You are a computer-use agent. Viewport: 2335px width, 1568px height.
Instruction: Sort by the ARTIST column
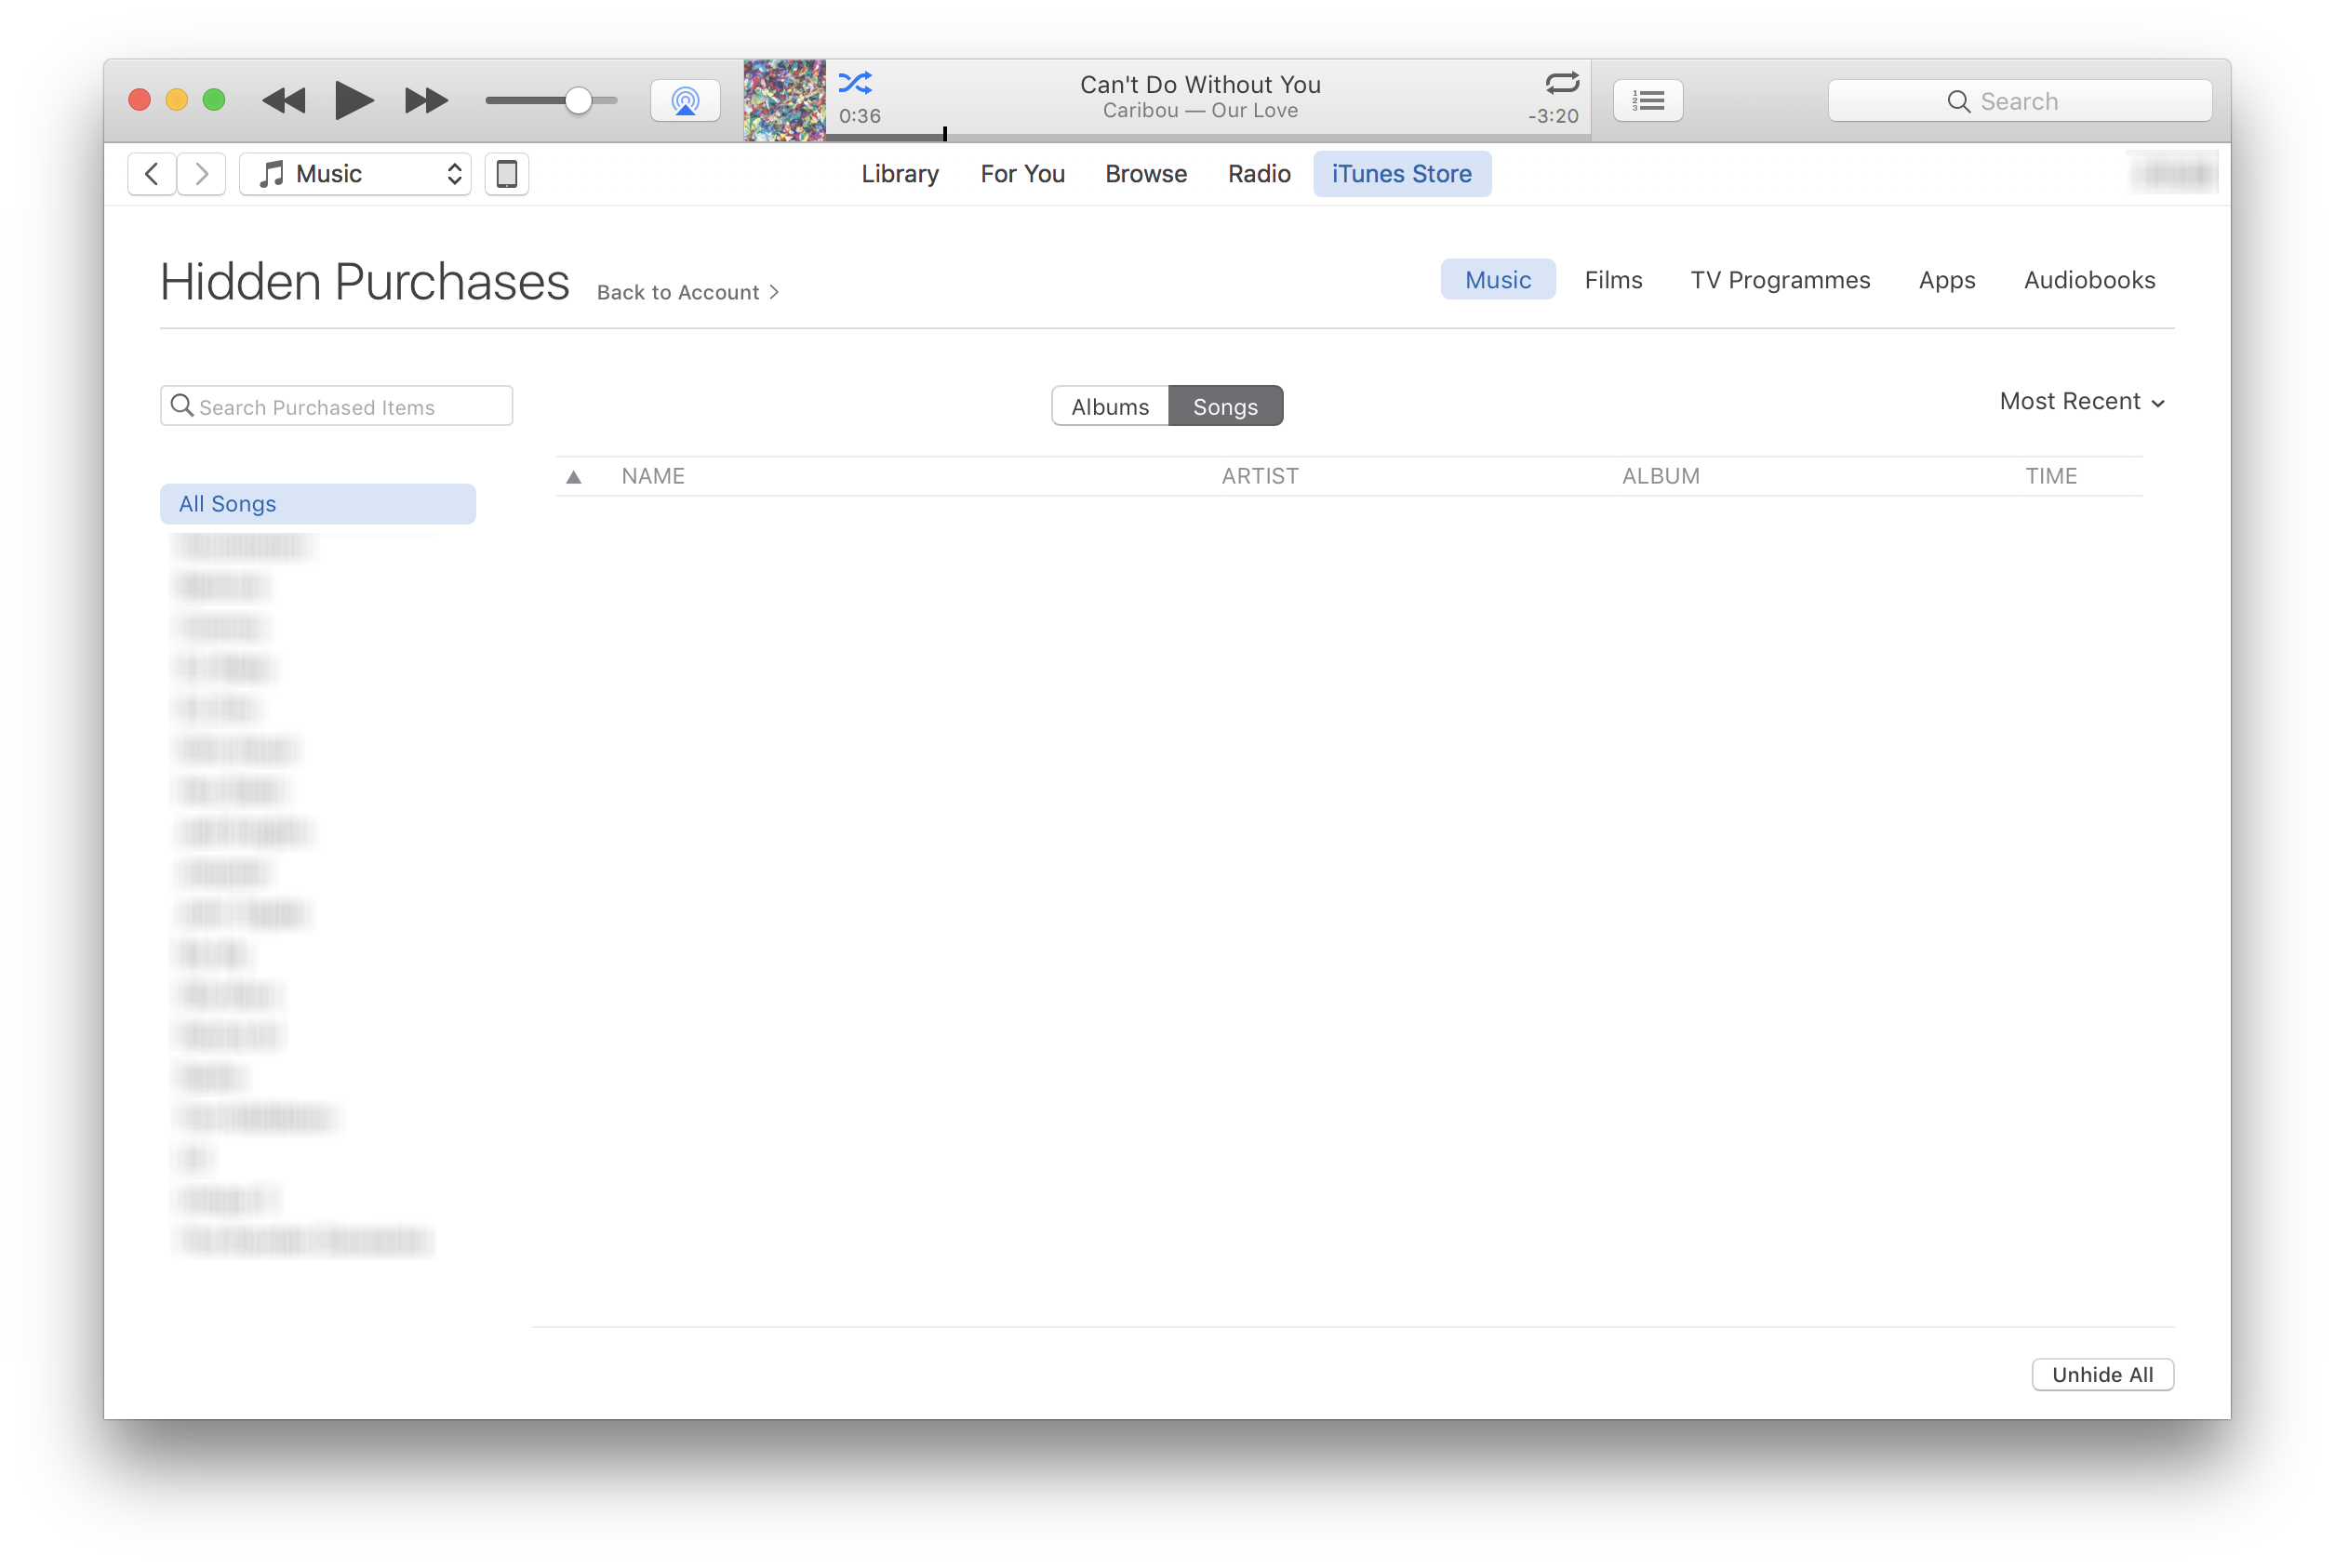[1260, 477]
